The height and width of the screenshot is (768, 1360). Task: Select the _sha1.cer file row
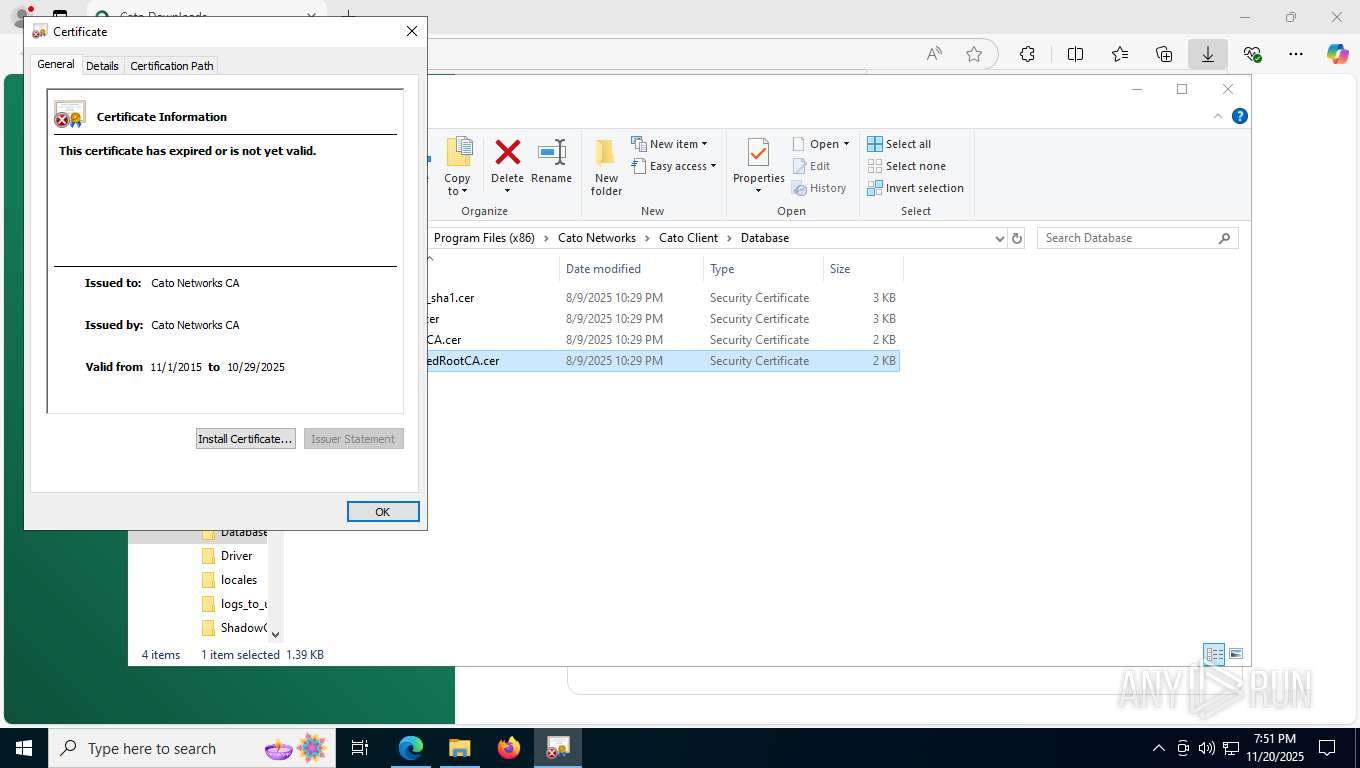(663, 298)
